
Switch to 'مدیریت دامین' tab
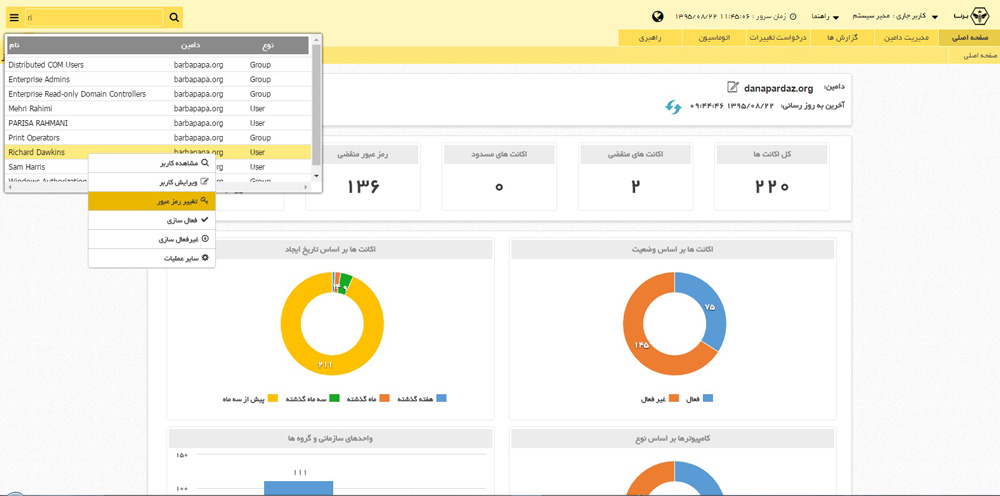[x=908, y=38]
